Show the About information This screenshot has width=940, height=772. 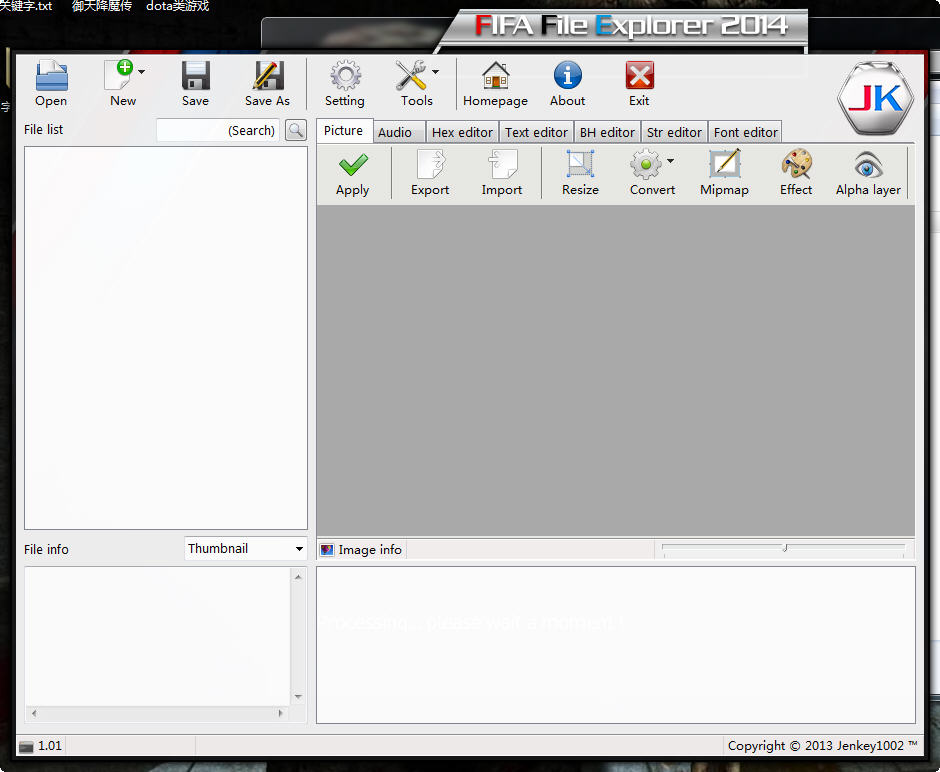tap(568, 83)
